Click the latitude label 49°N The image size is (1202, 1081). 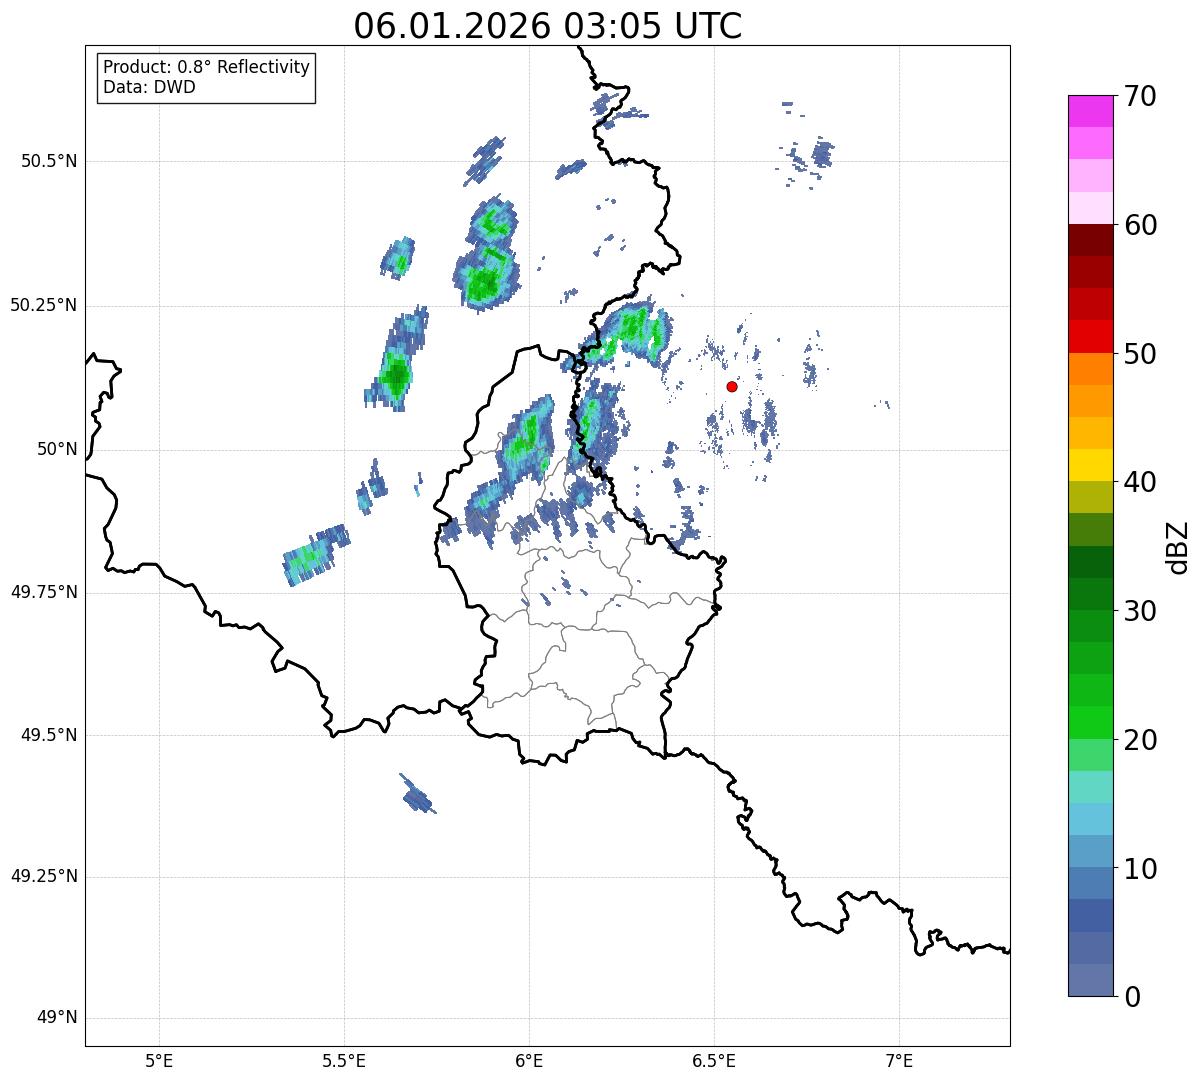click(x=57, y=1018)
